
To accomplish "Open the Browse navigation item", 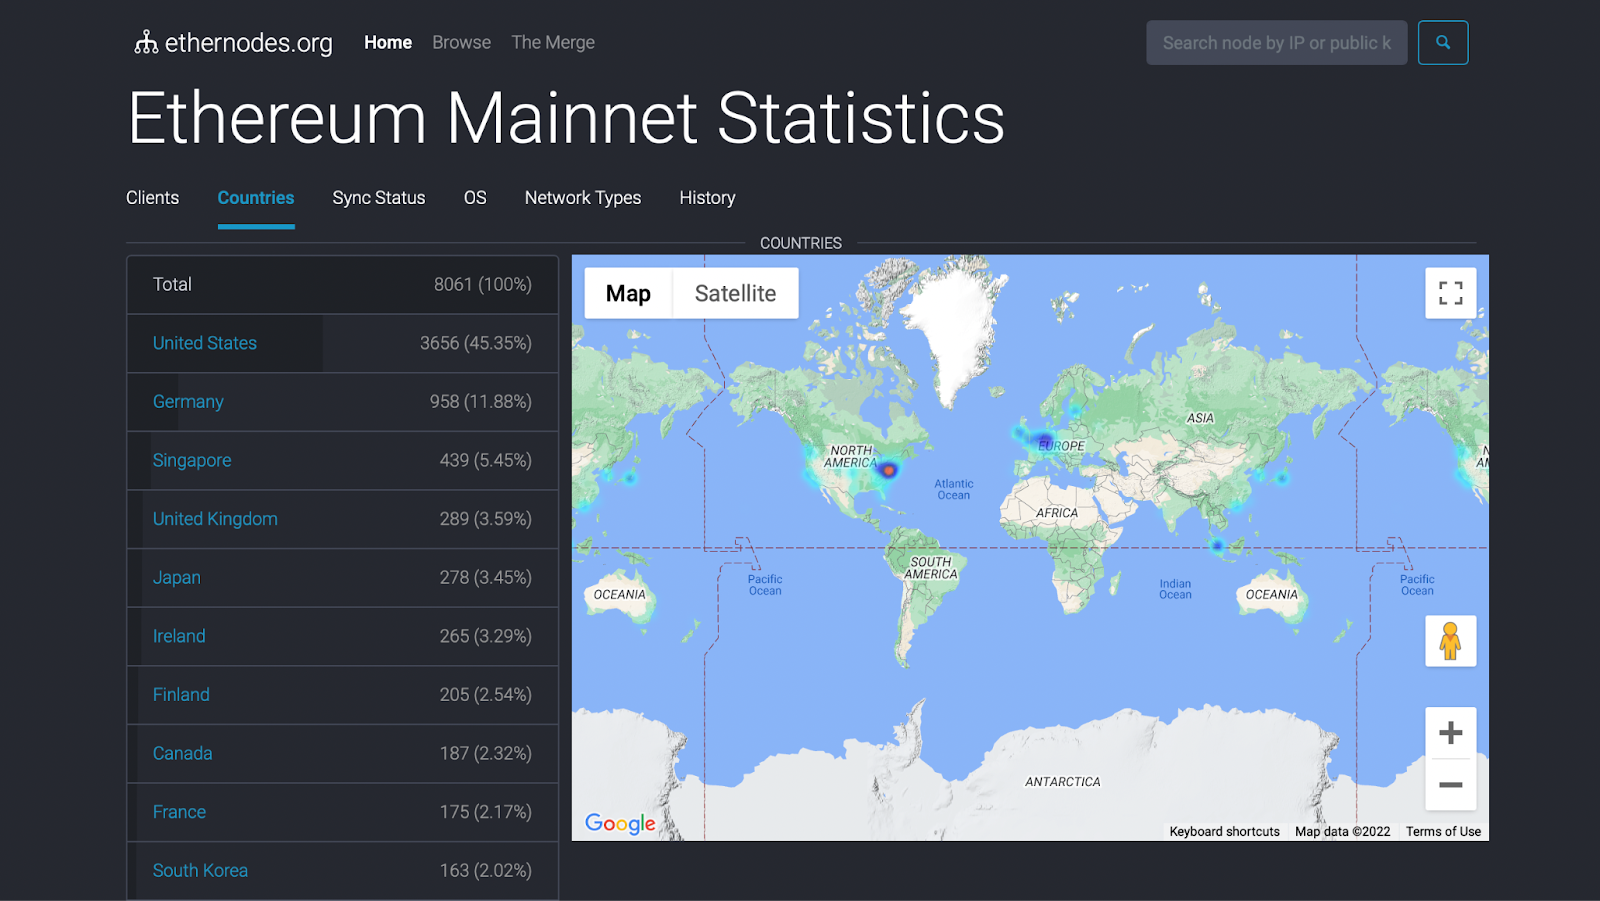I will (462, 43).
